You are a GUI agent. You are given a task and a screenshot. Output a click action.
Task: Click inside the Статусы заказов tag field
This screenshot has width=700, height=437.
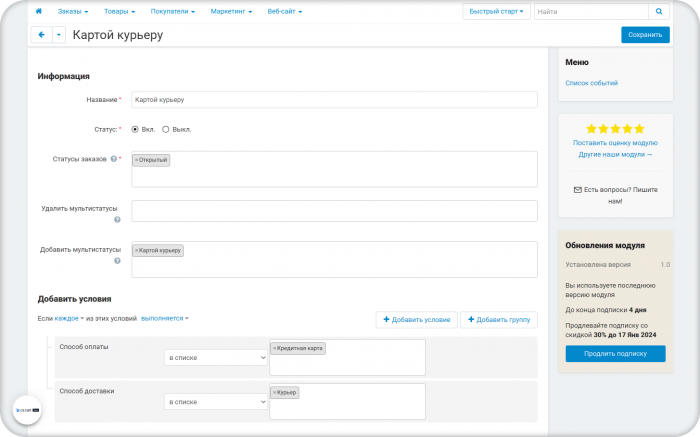coord(334,169)
